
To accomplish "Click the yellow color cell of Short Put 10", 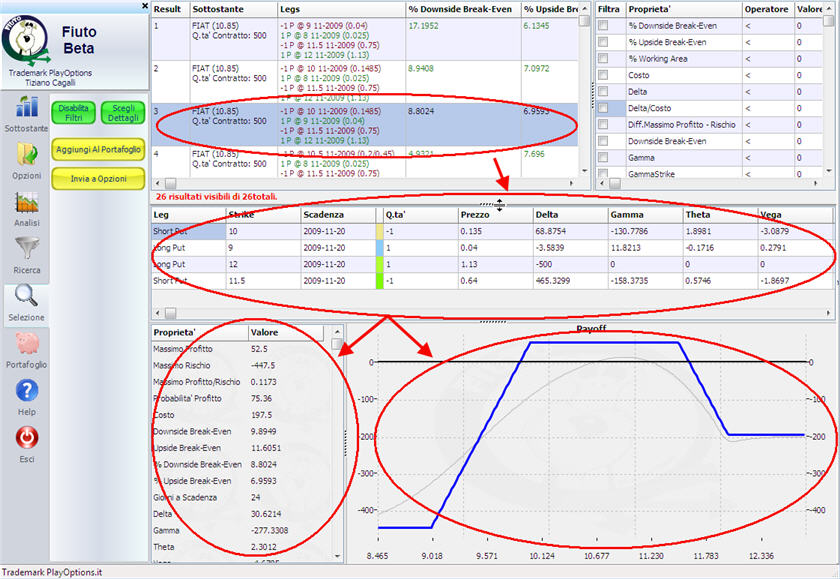I will 378,231.
